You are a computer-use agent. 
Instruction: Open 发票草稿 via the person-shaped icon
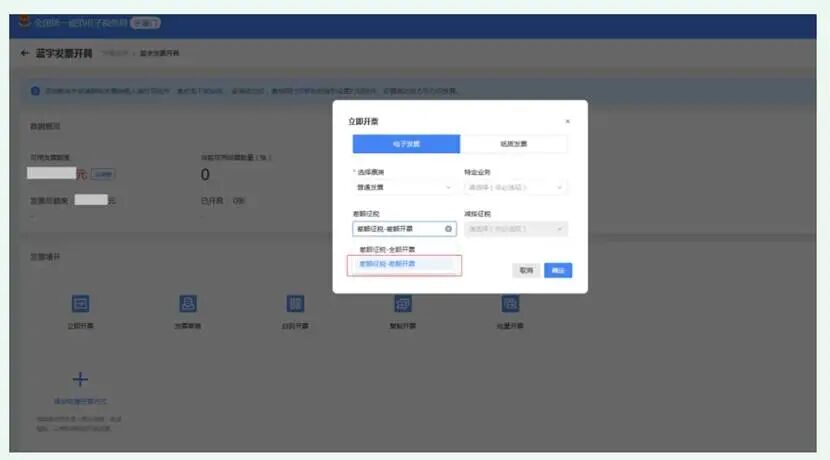(x=188, y=303)
